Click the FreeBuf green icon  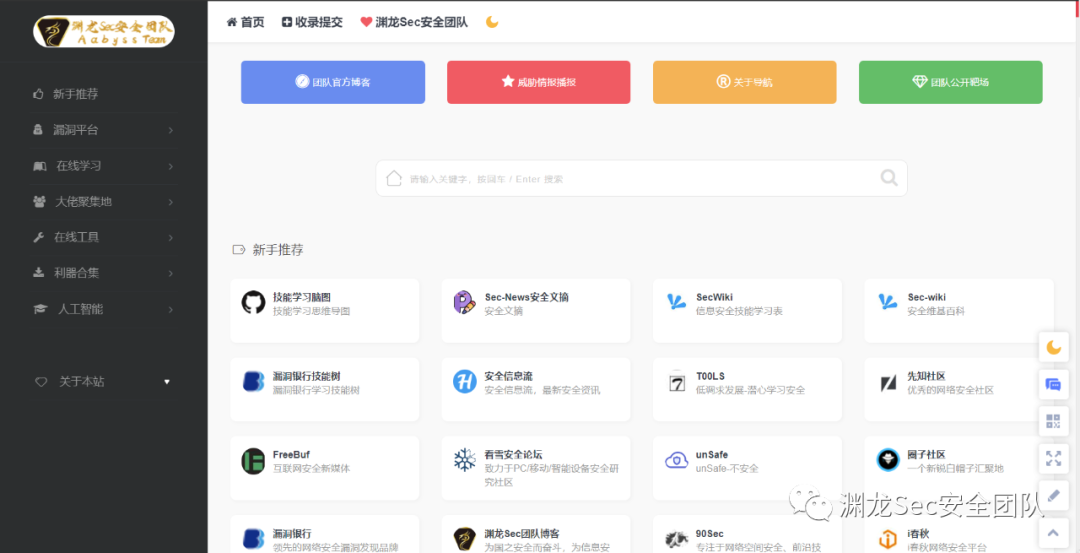click(253, 461)
